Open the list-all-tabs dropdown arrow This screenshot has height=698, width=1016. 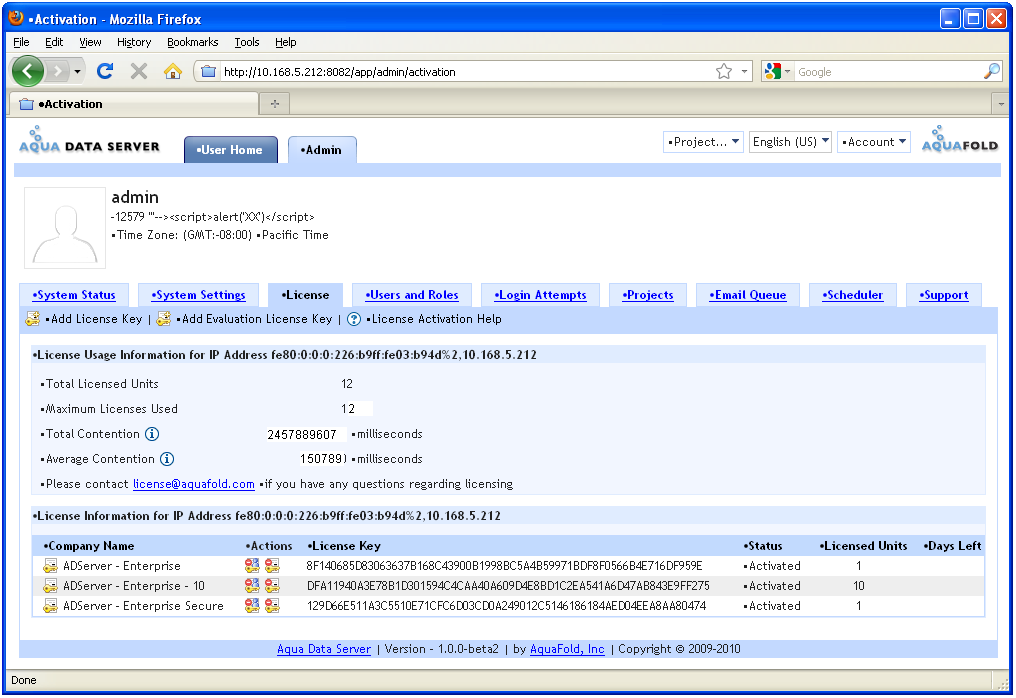pyautogui.click(x=1000, y=104)
